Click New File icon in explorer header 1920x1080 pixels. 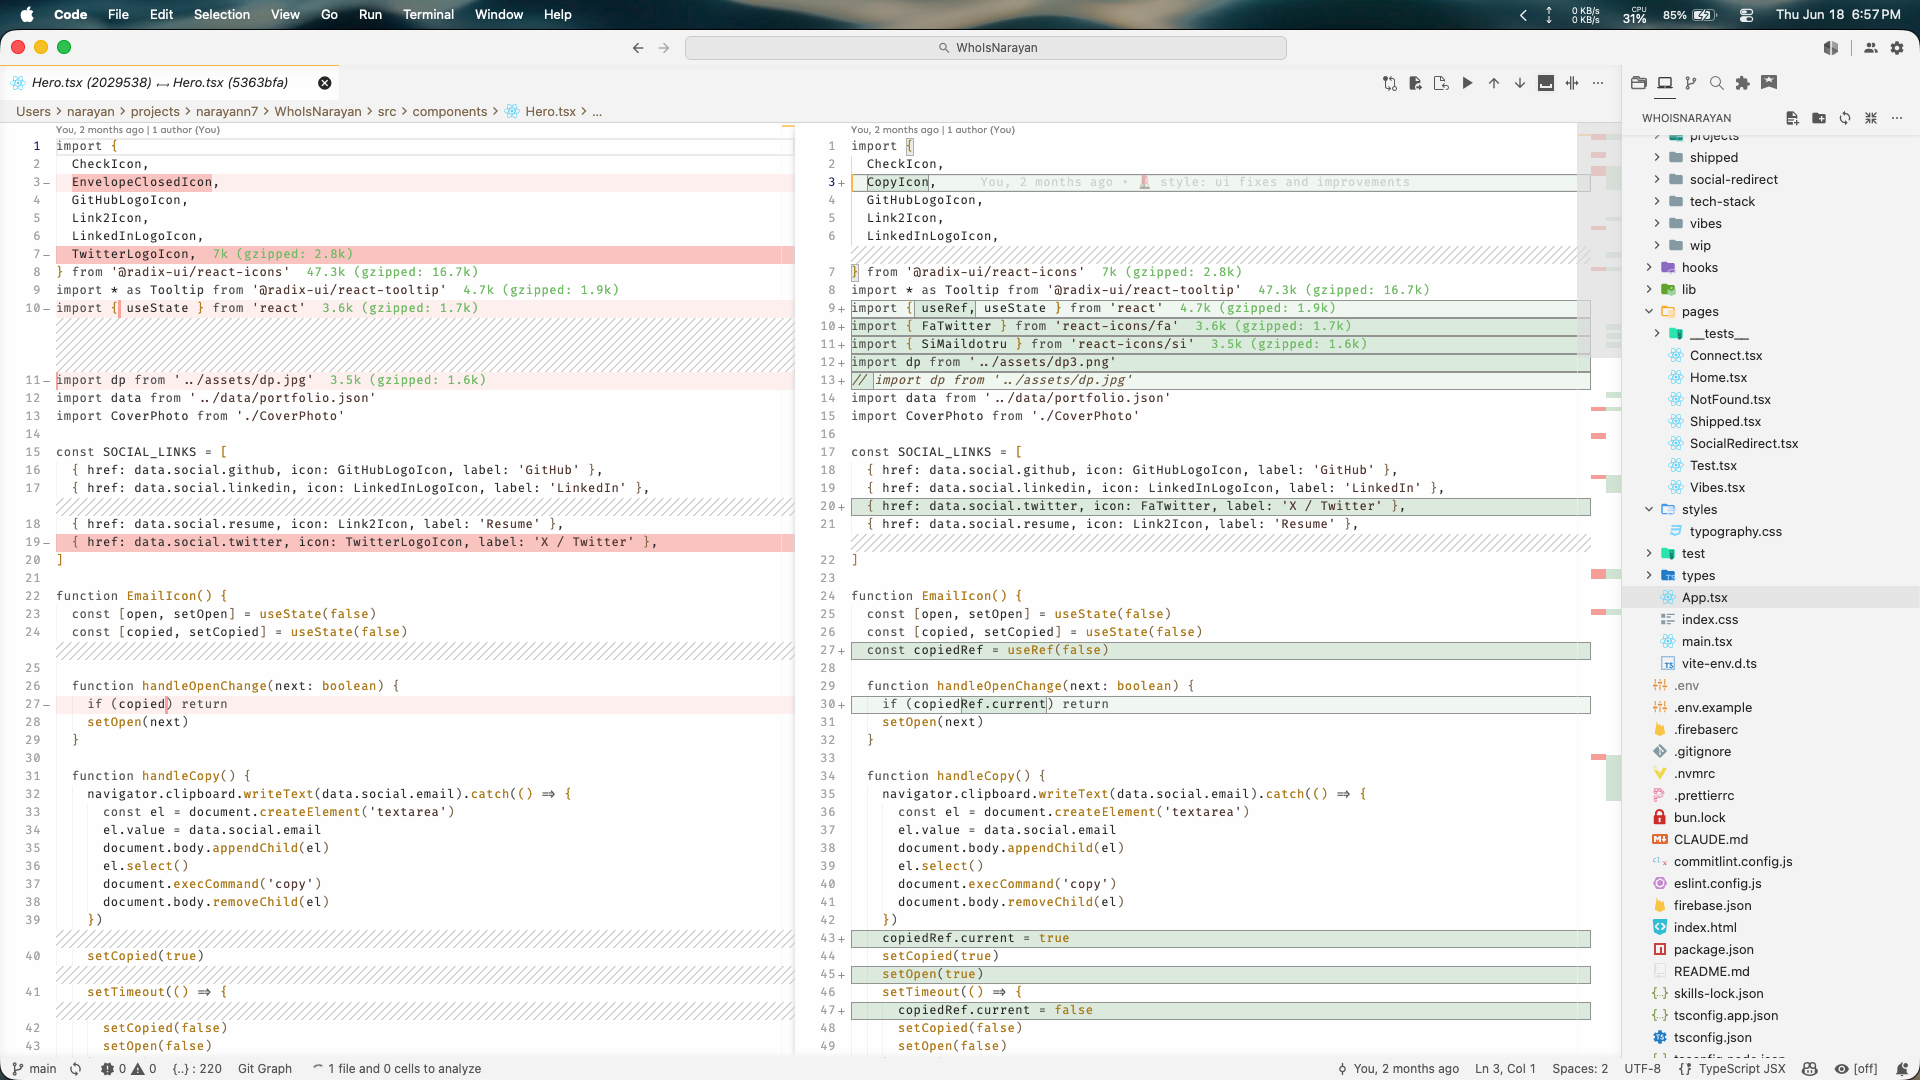point(1792,118)
